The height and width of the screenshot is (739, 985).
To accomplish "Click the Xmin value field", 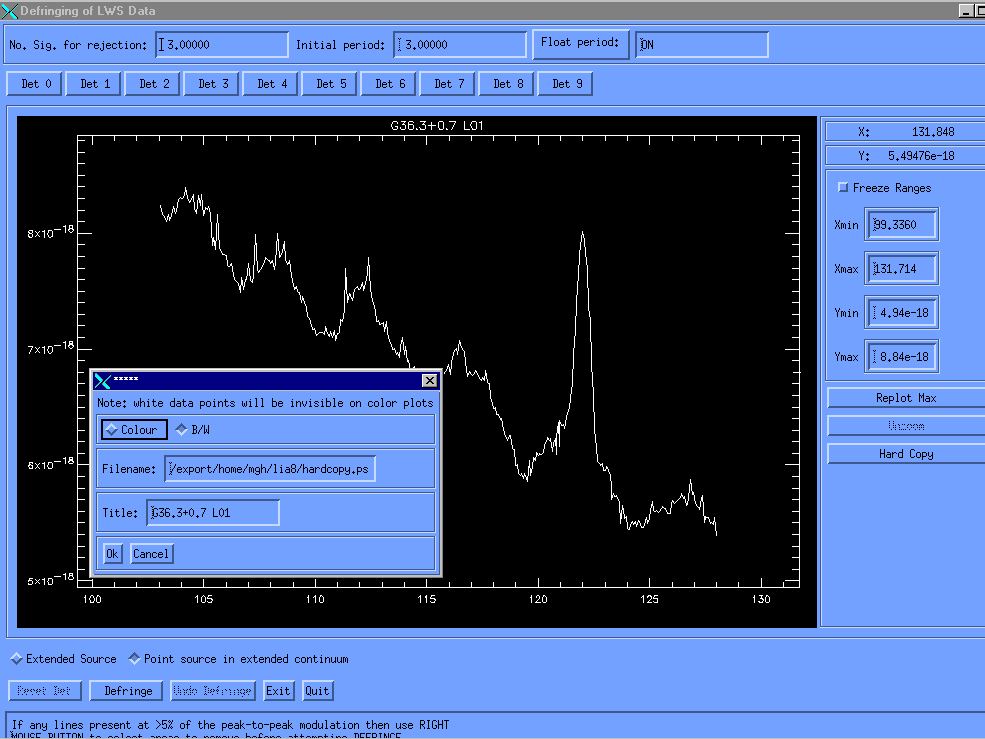I will click(902, 225).
